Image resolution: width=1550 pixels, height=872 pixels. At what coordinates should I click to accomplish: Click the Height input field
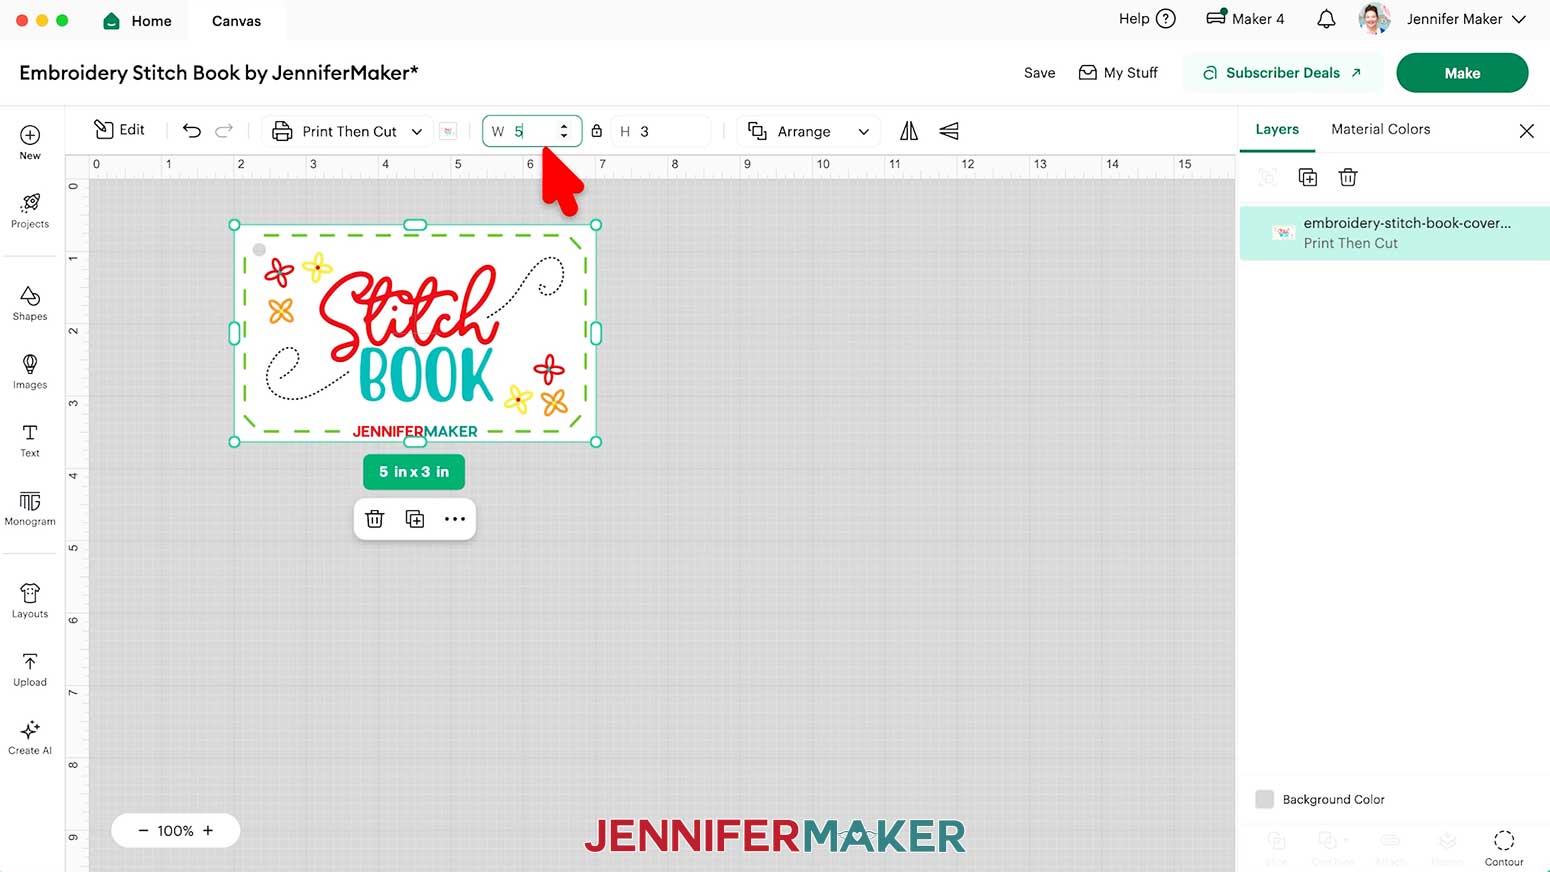(661, 131)
